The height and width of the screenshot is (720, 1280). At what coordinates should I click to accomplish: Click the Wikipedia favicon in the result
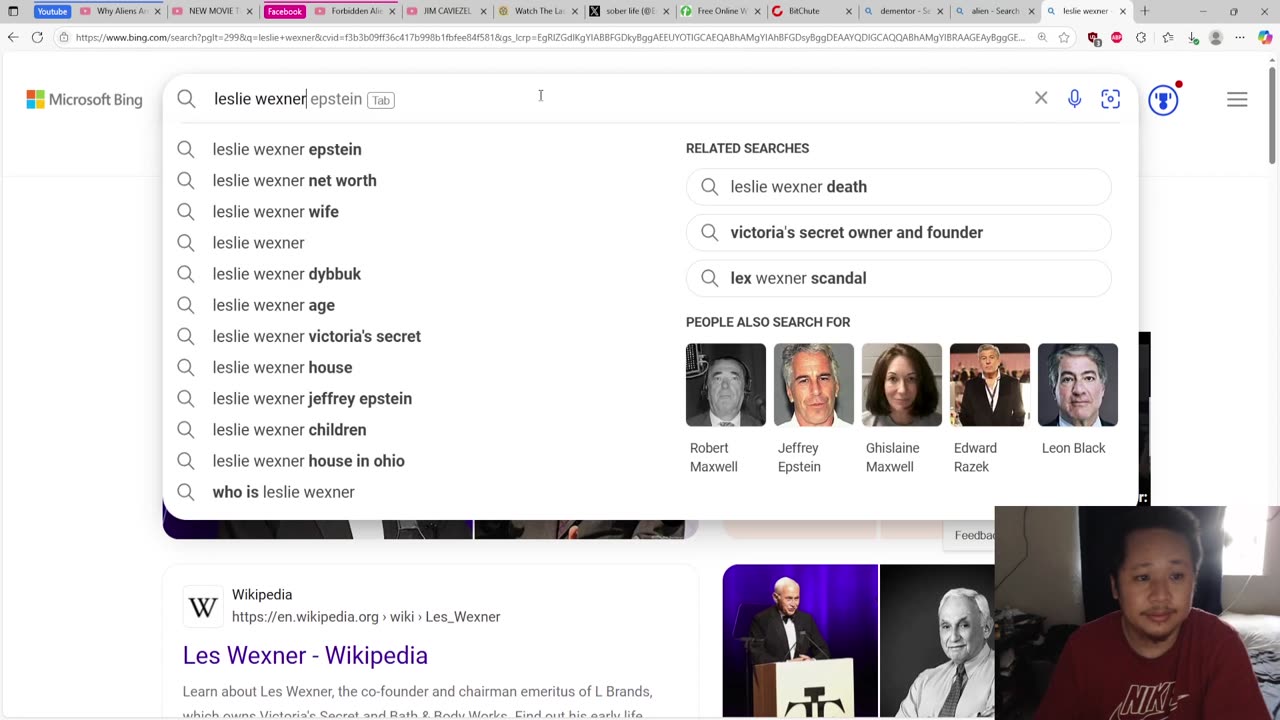tap(203, 606)
